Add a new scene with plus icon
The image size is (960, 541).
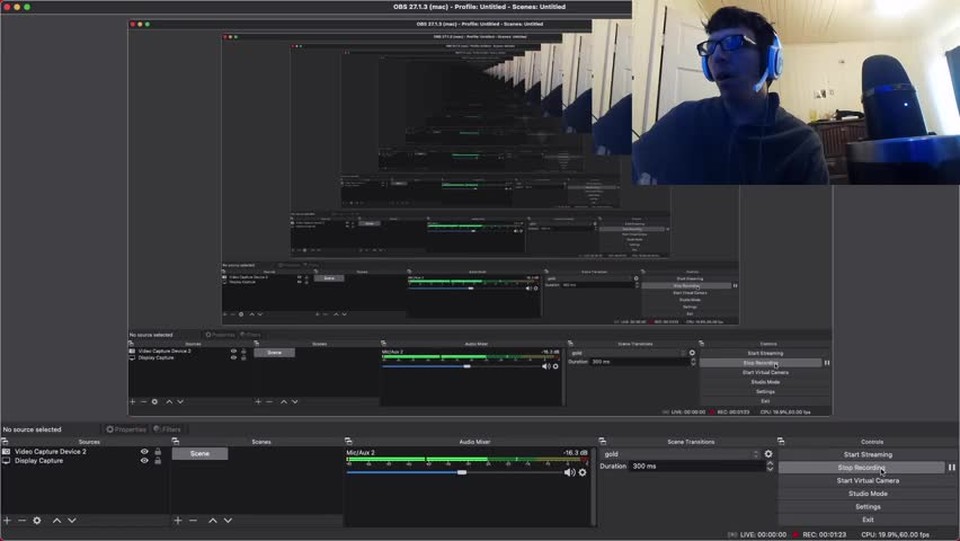pos(178,520)
